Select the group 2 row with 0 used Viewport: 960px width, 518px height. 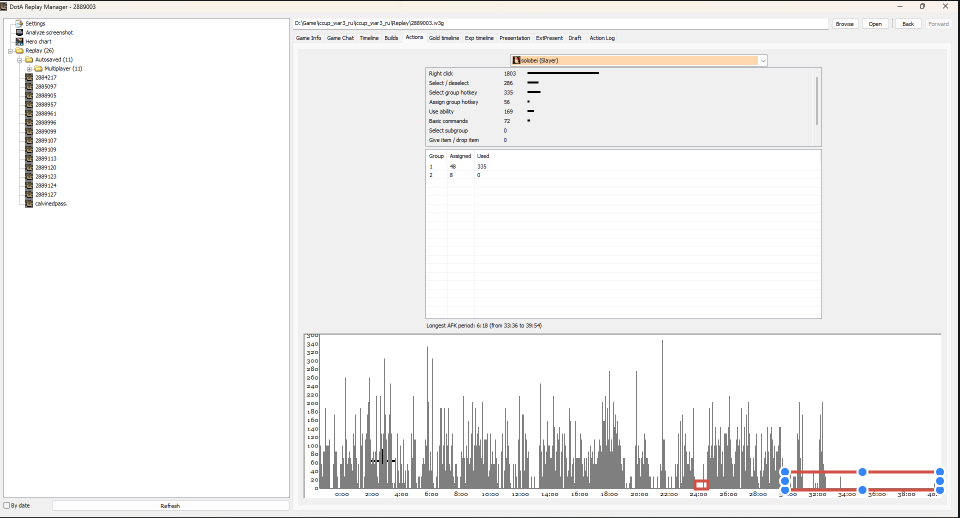point(623,175)
